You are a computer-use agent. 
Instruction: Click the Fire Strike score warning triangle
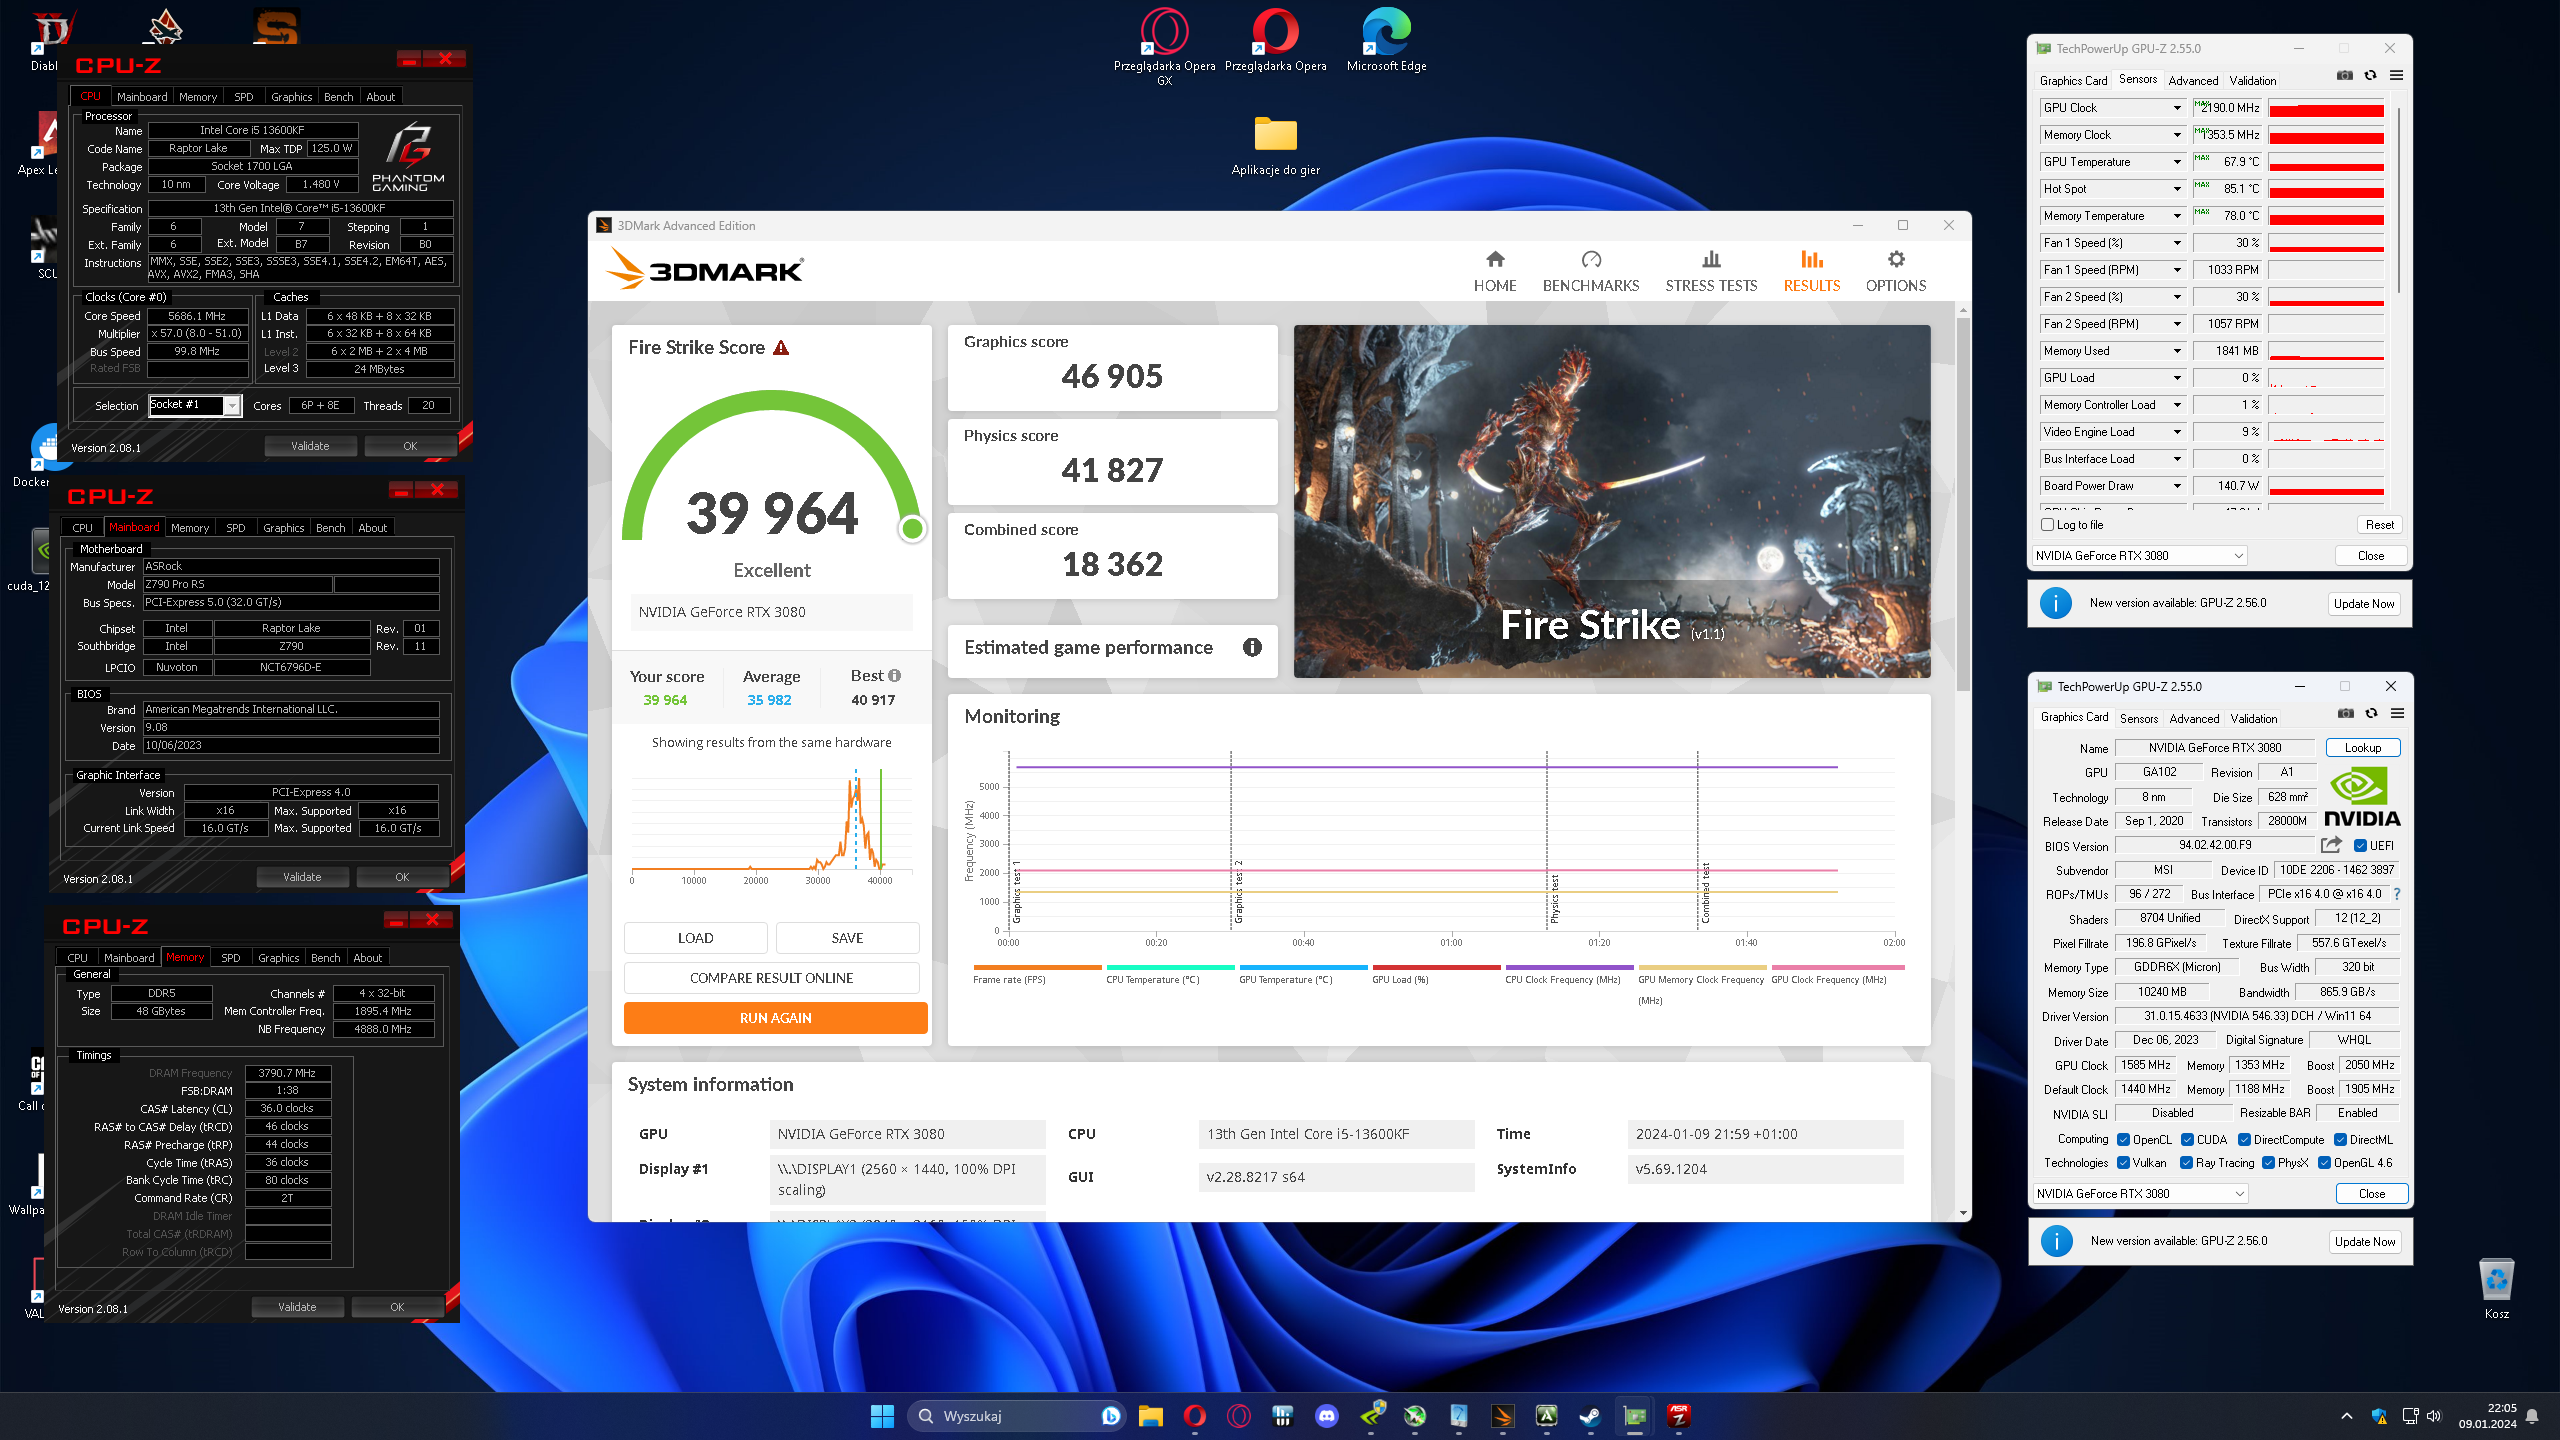coord(781,348)
